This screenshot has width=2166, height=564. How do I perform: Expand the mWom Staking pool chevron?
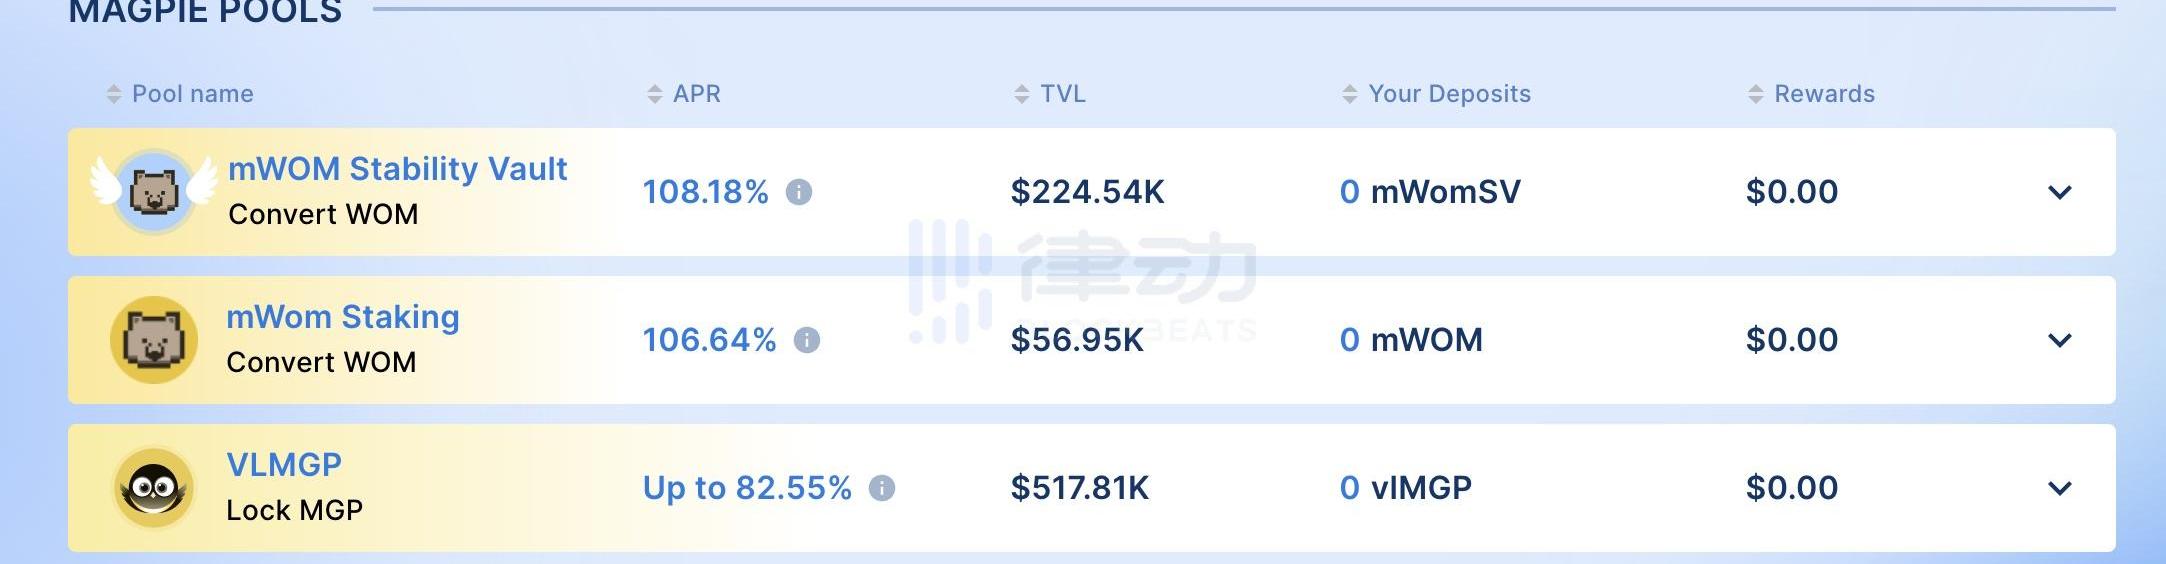click(x=2060, y=340)
